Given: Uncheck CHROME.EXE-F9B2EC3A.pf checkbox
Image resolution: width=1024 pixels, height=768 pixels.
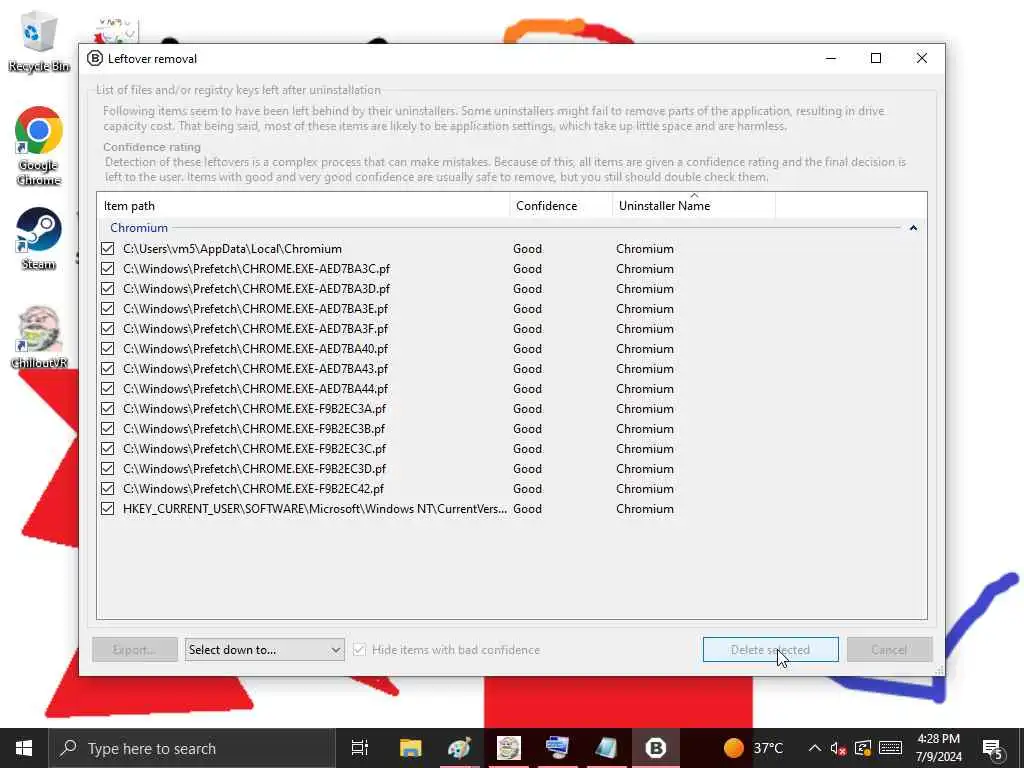Looking at the screenshot, I should point(108,409).
